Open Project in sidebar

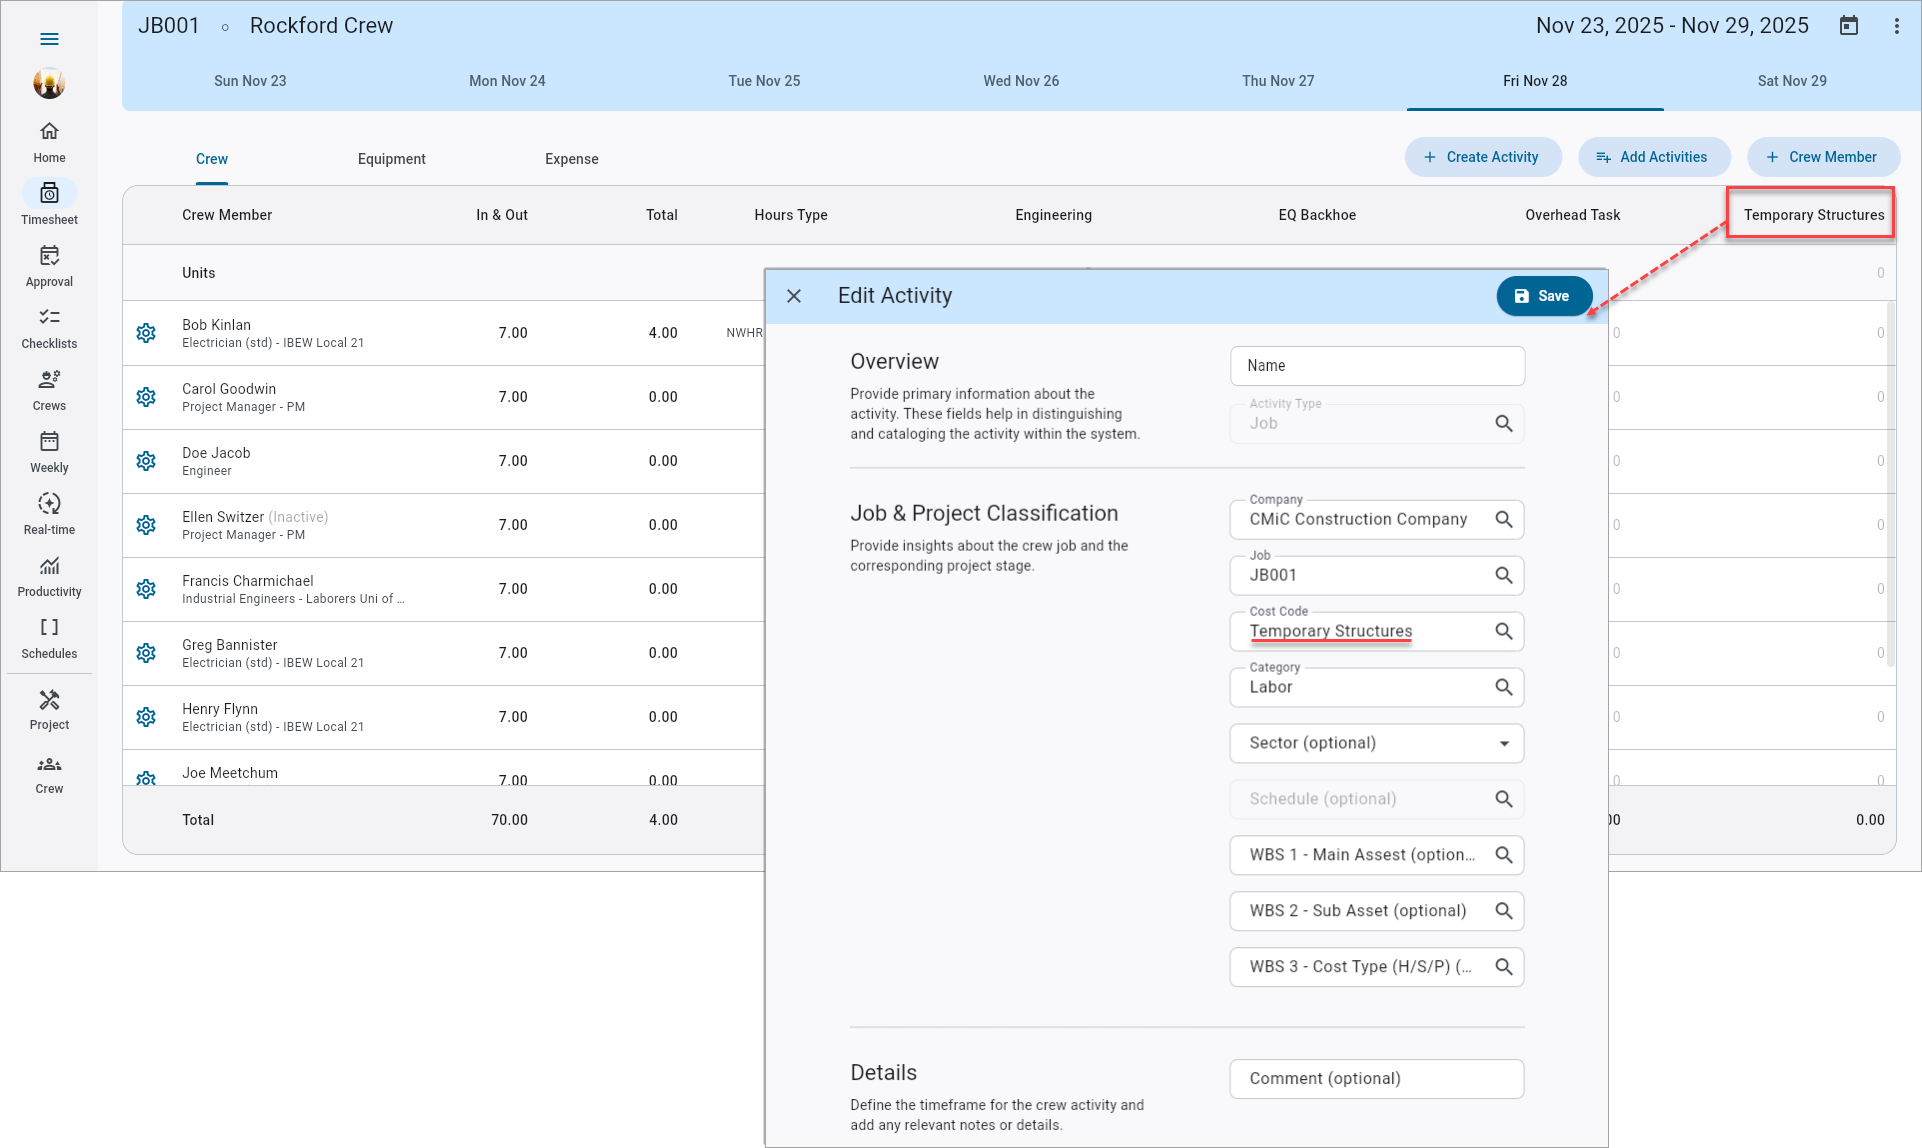click(49, 710)
